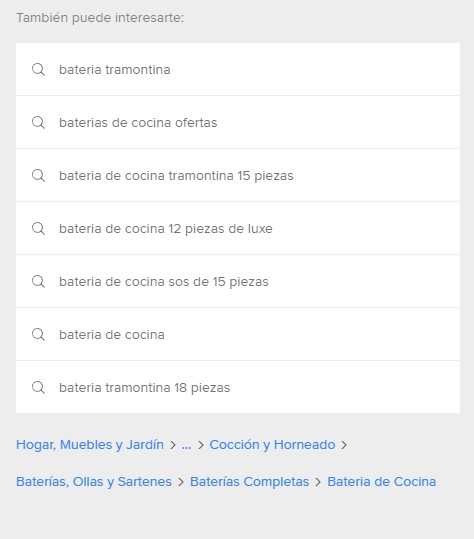474x539 pixels.
Task: Choose 'bateria de cocina tramontina 15 piezas'
Action: click(176, 176)
